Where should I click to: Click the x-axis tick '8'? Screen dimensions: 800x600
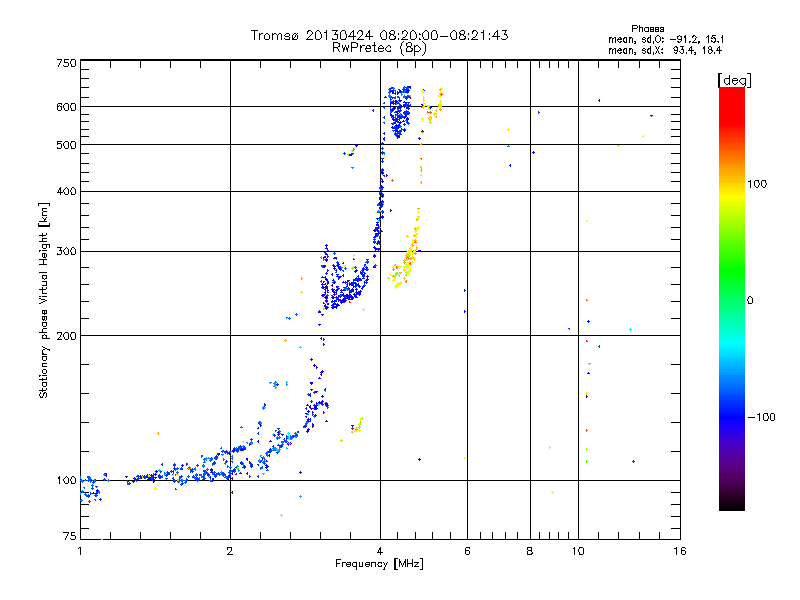[530, 551]
